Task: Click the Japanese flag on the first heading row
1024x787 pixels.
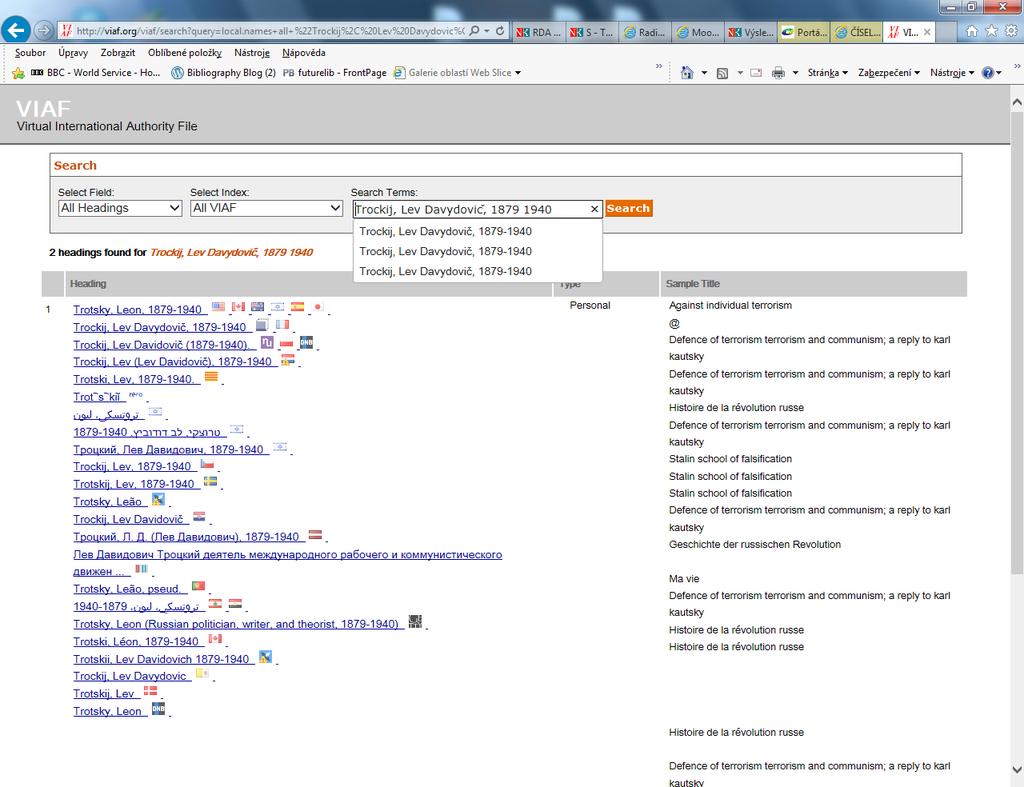Action: pos(317,306)
